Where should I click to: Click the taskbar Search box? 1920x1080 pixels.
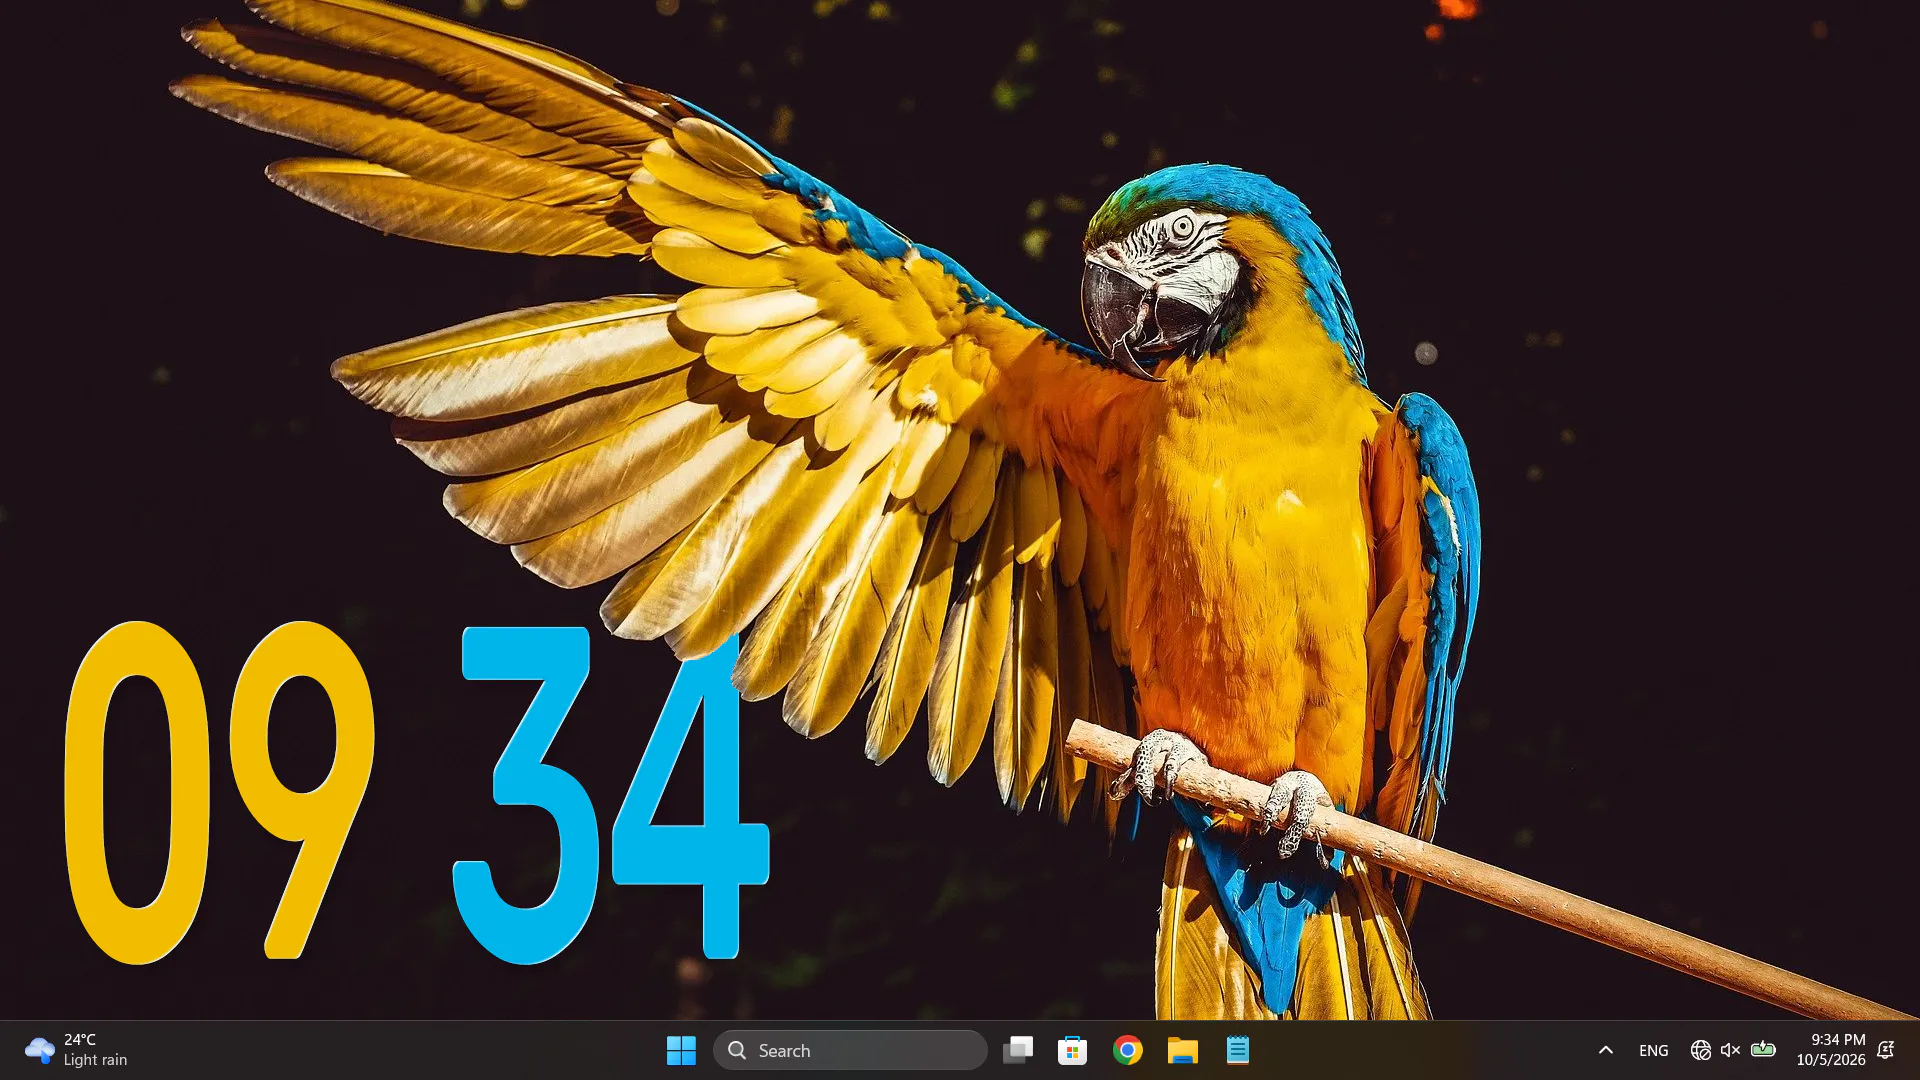pyautogui.click(x=850, y=1050)
